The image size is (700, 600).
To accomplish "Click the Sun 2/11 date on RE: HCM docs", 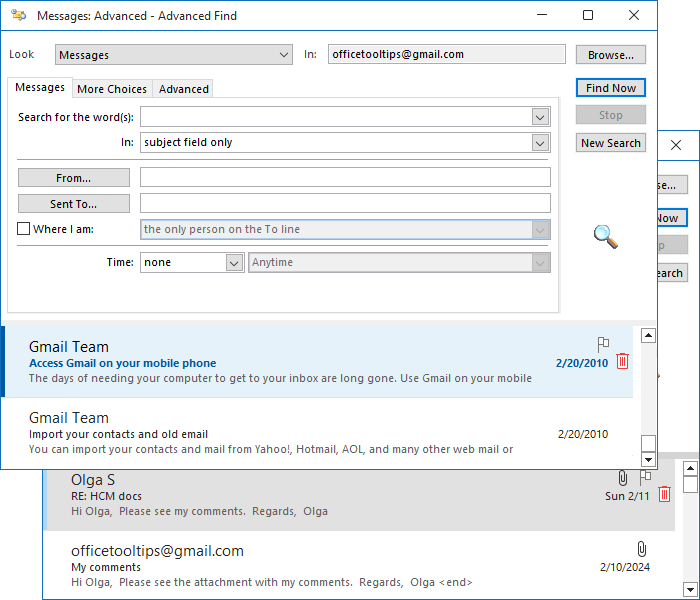I will pyautogui.click(x=627, y=496).
